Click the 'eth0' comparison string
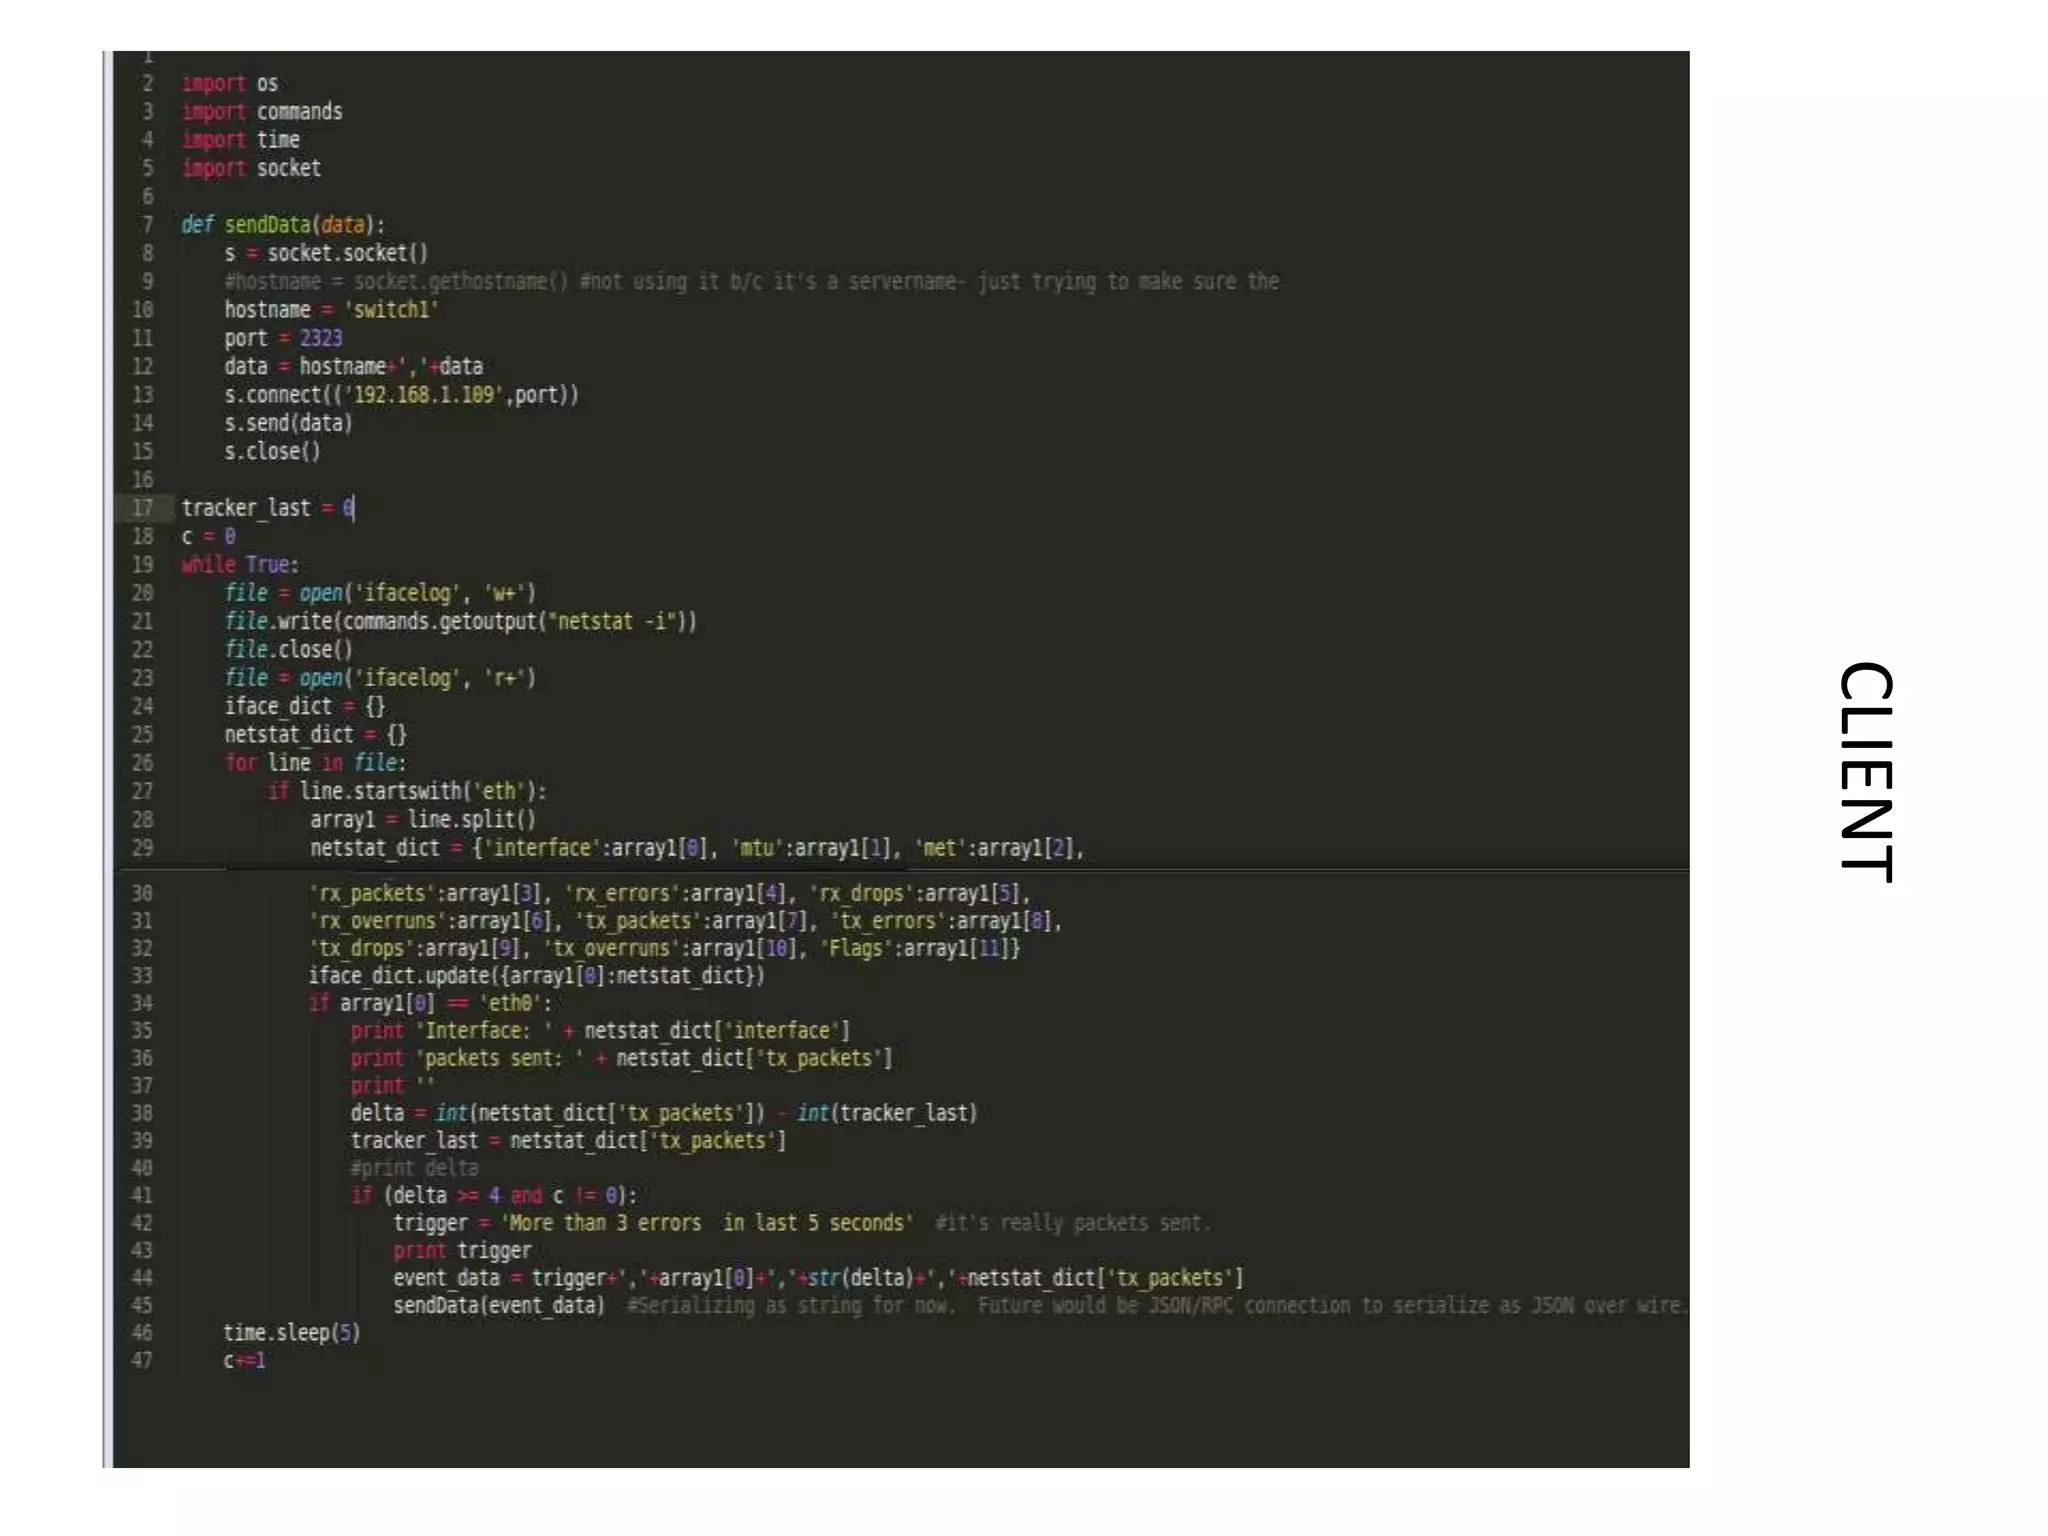2048x1536 pixels. [512, 1003]
